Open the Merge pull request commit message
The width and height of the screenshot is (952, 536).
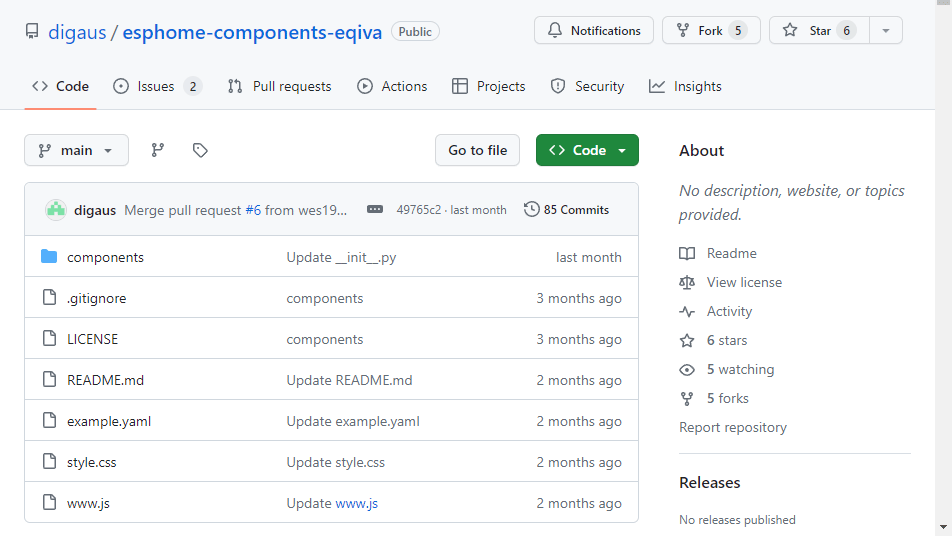[183, 210]
